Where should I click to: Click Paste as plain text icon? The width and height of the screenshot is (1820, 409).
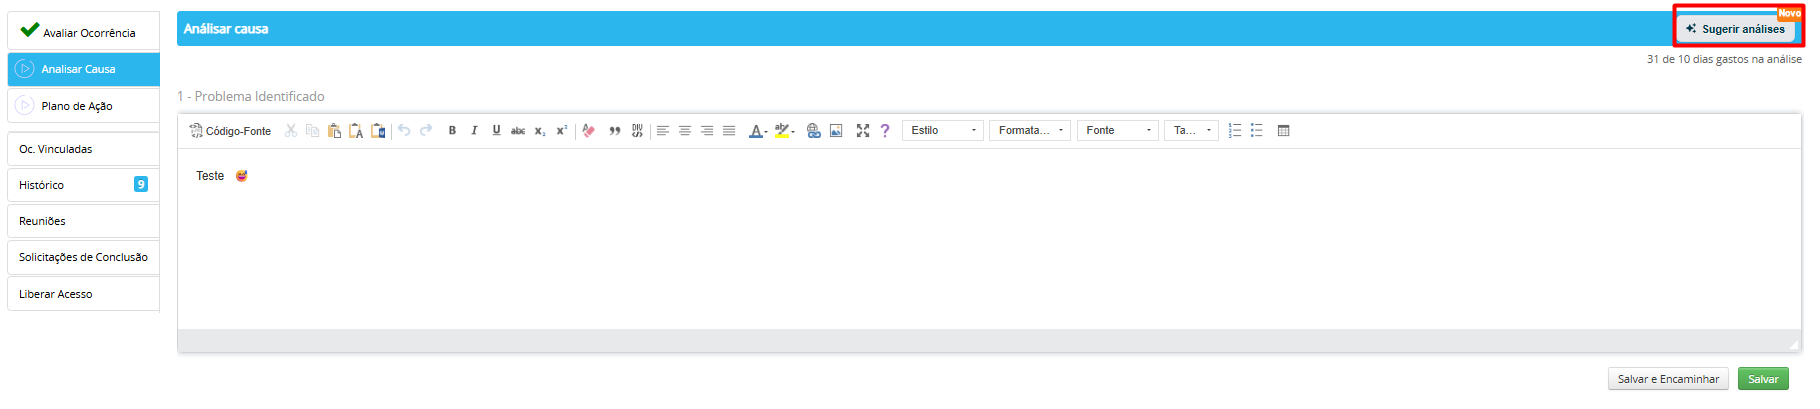356,131
